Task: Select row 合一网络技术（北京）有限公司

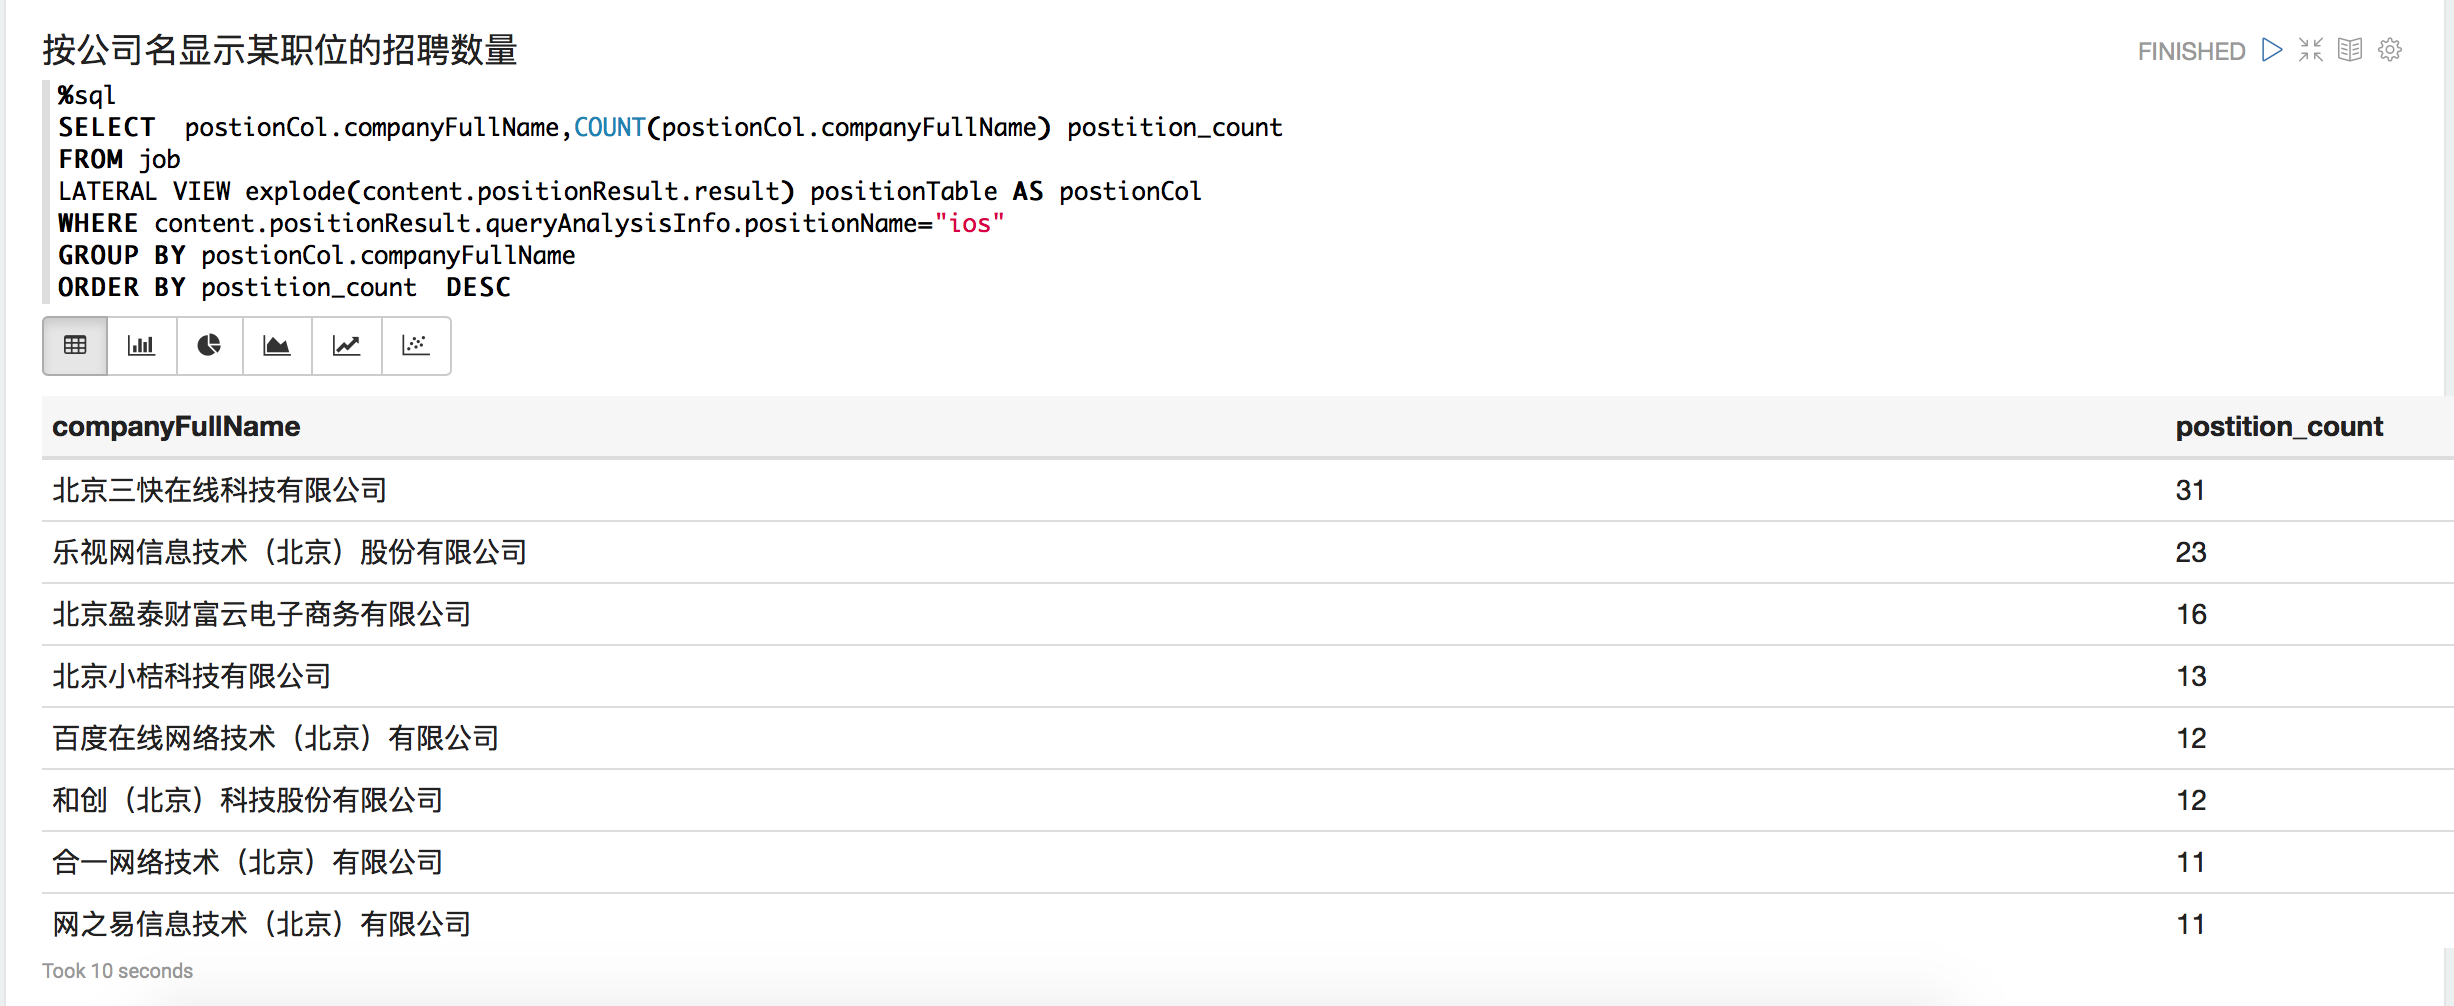Action: [1246, 862]
